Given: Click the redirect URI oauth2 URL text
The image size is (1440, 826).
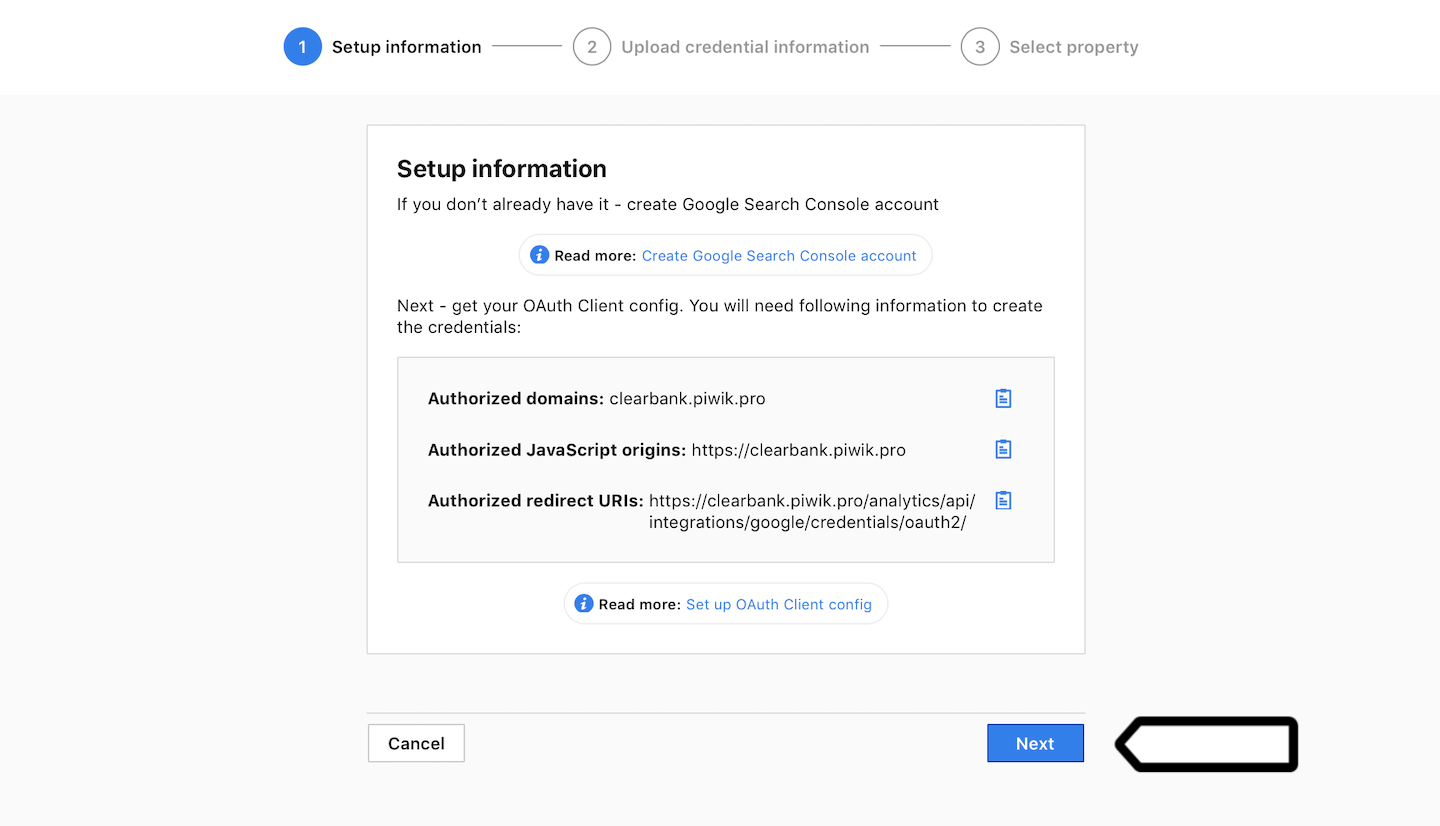Looking at the screenshot, I should coord(812,512).
